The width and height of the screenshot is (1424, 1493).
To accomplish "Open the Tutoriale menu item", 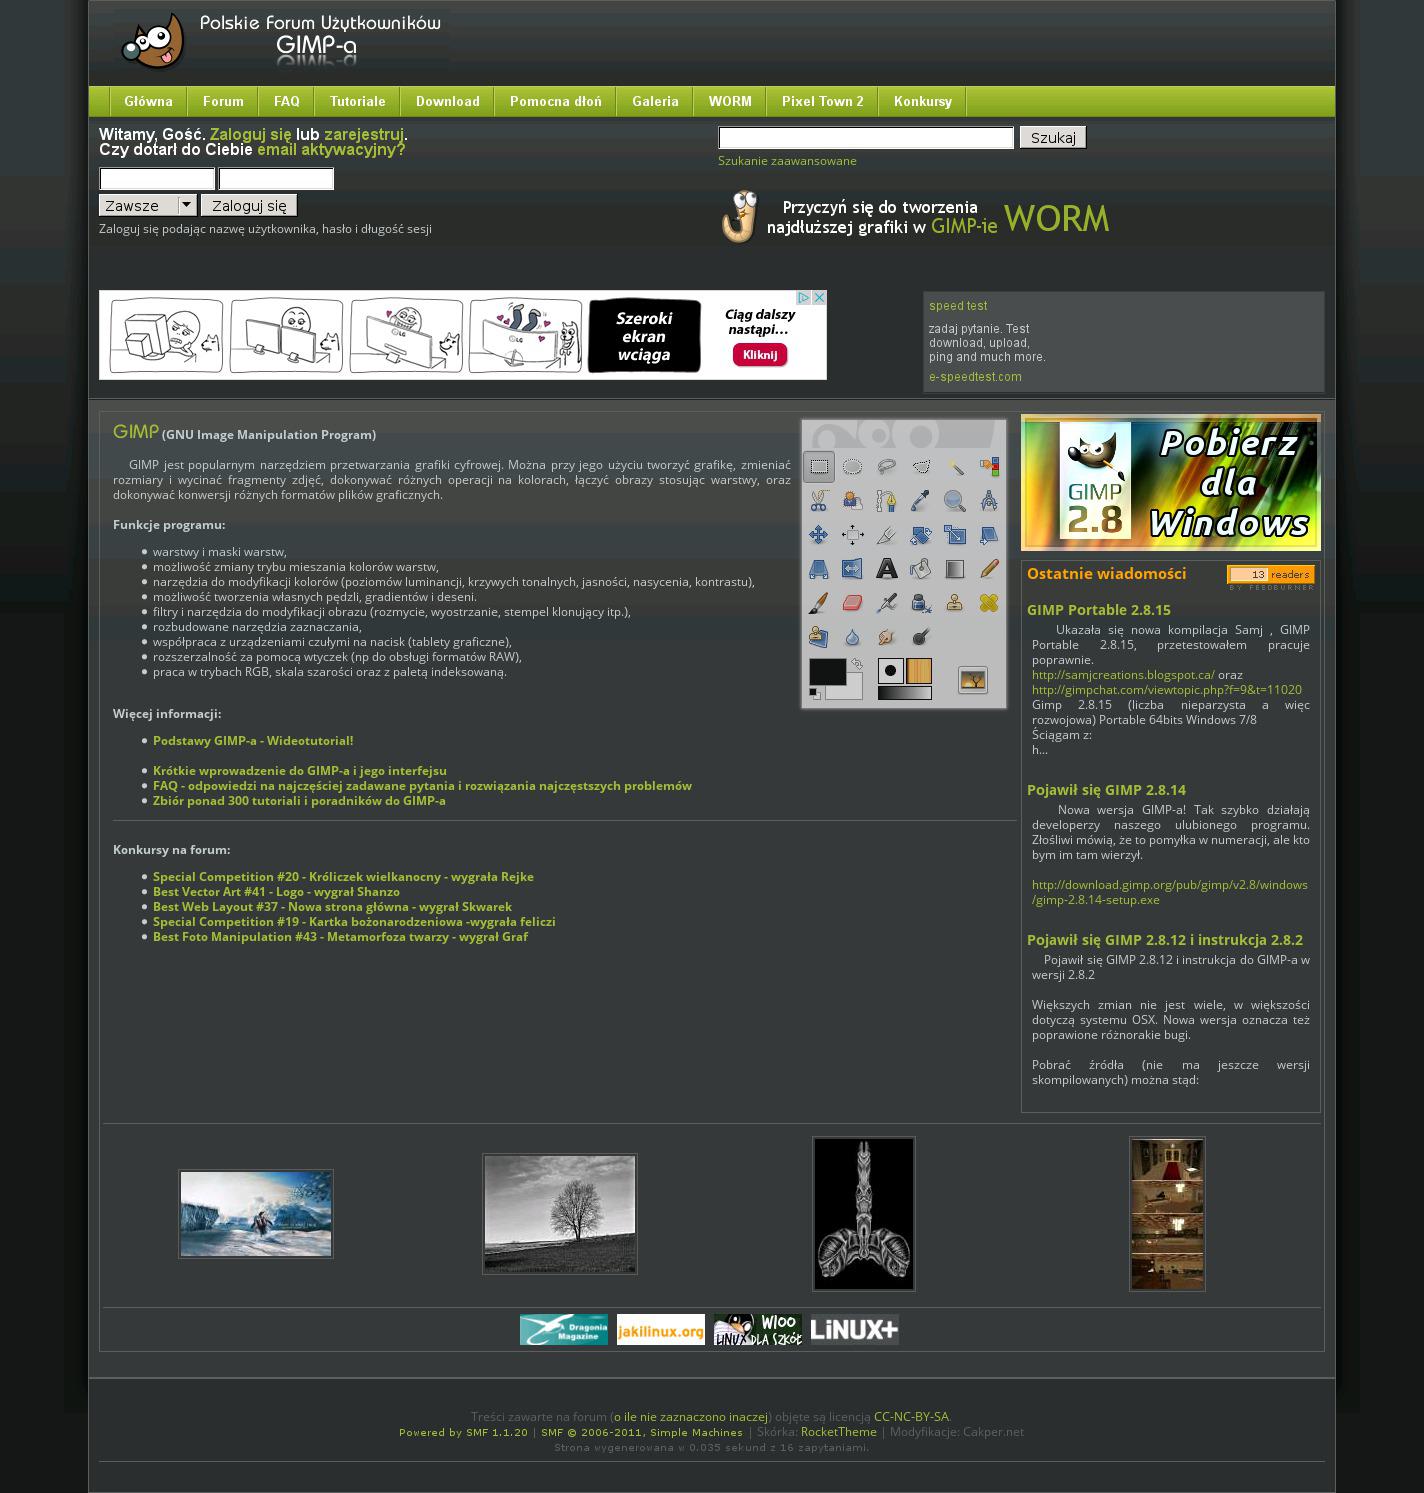I will pyautogui.click(x=357, y=101).
